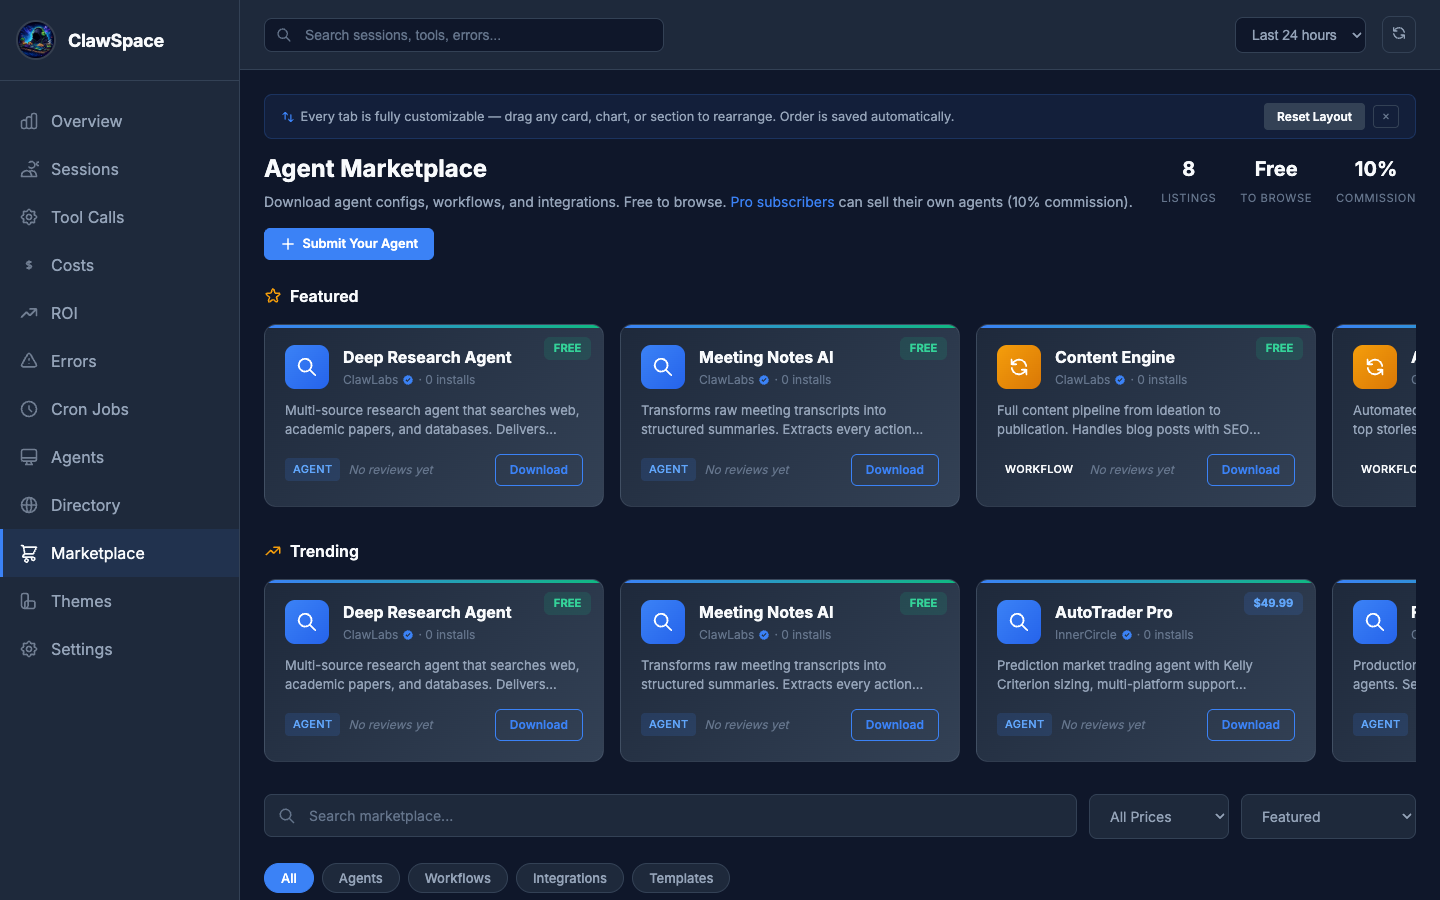Viewport: 1440px width, 900px height.
Task: Switch to the Workflows filter
Action: (x=457, y=878)
